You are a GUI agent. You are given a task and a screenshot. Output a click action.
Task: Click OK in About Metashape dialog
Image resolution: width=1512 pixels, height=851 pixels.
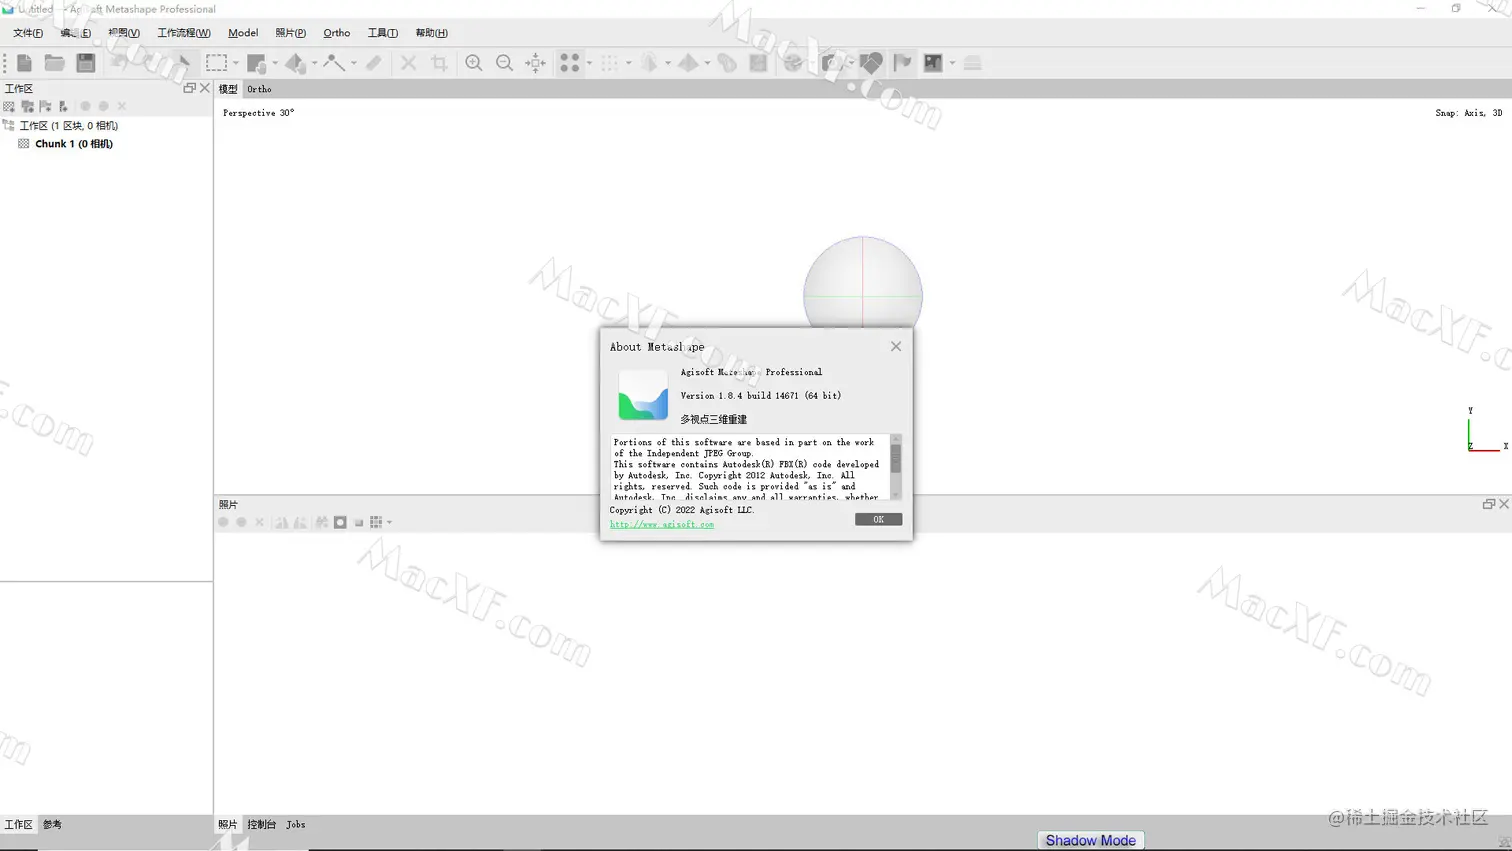[878, 519]
